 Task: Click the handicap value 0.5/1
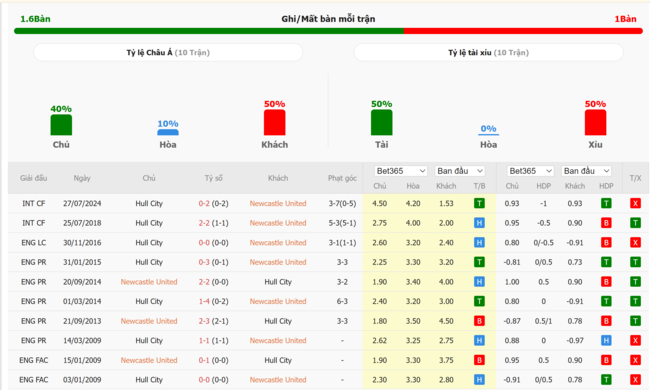tap(543, 321)
